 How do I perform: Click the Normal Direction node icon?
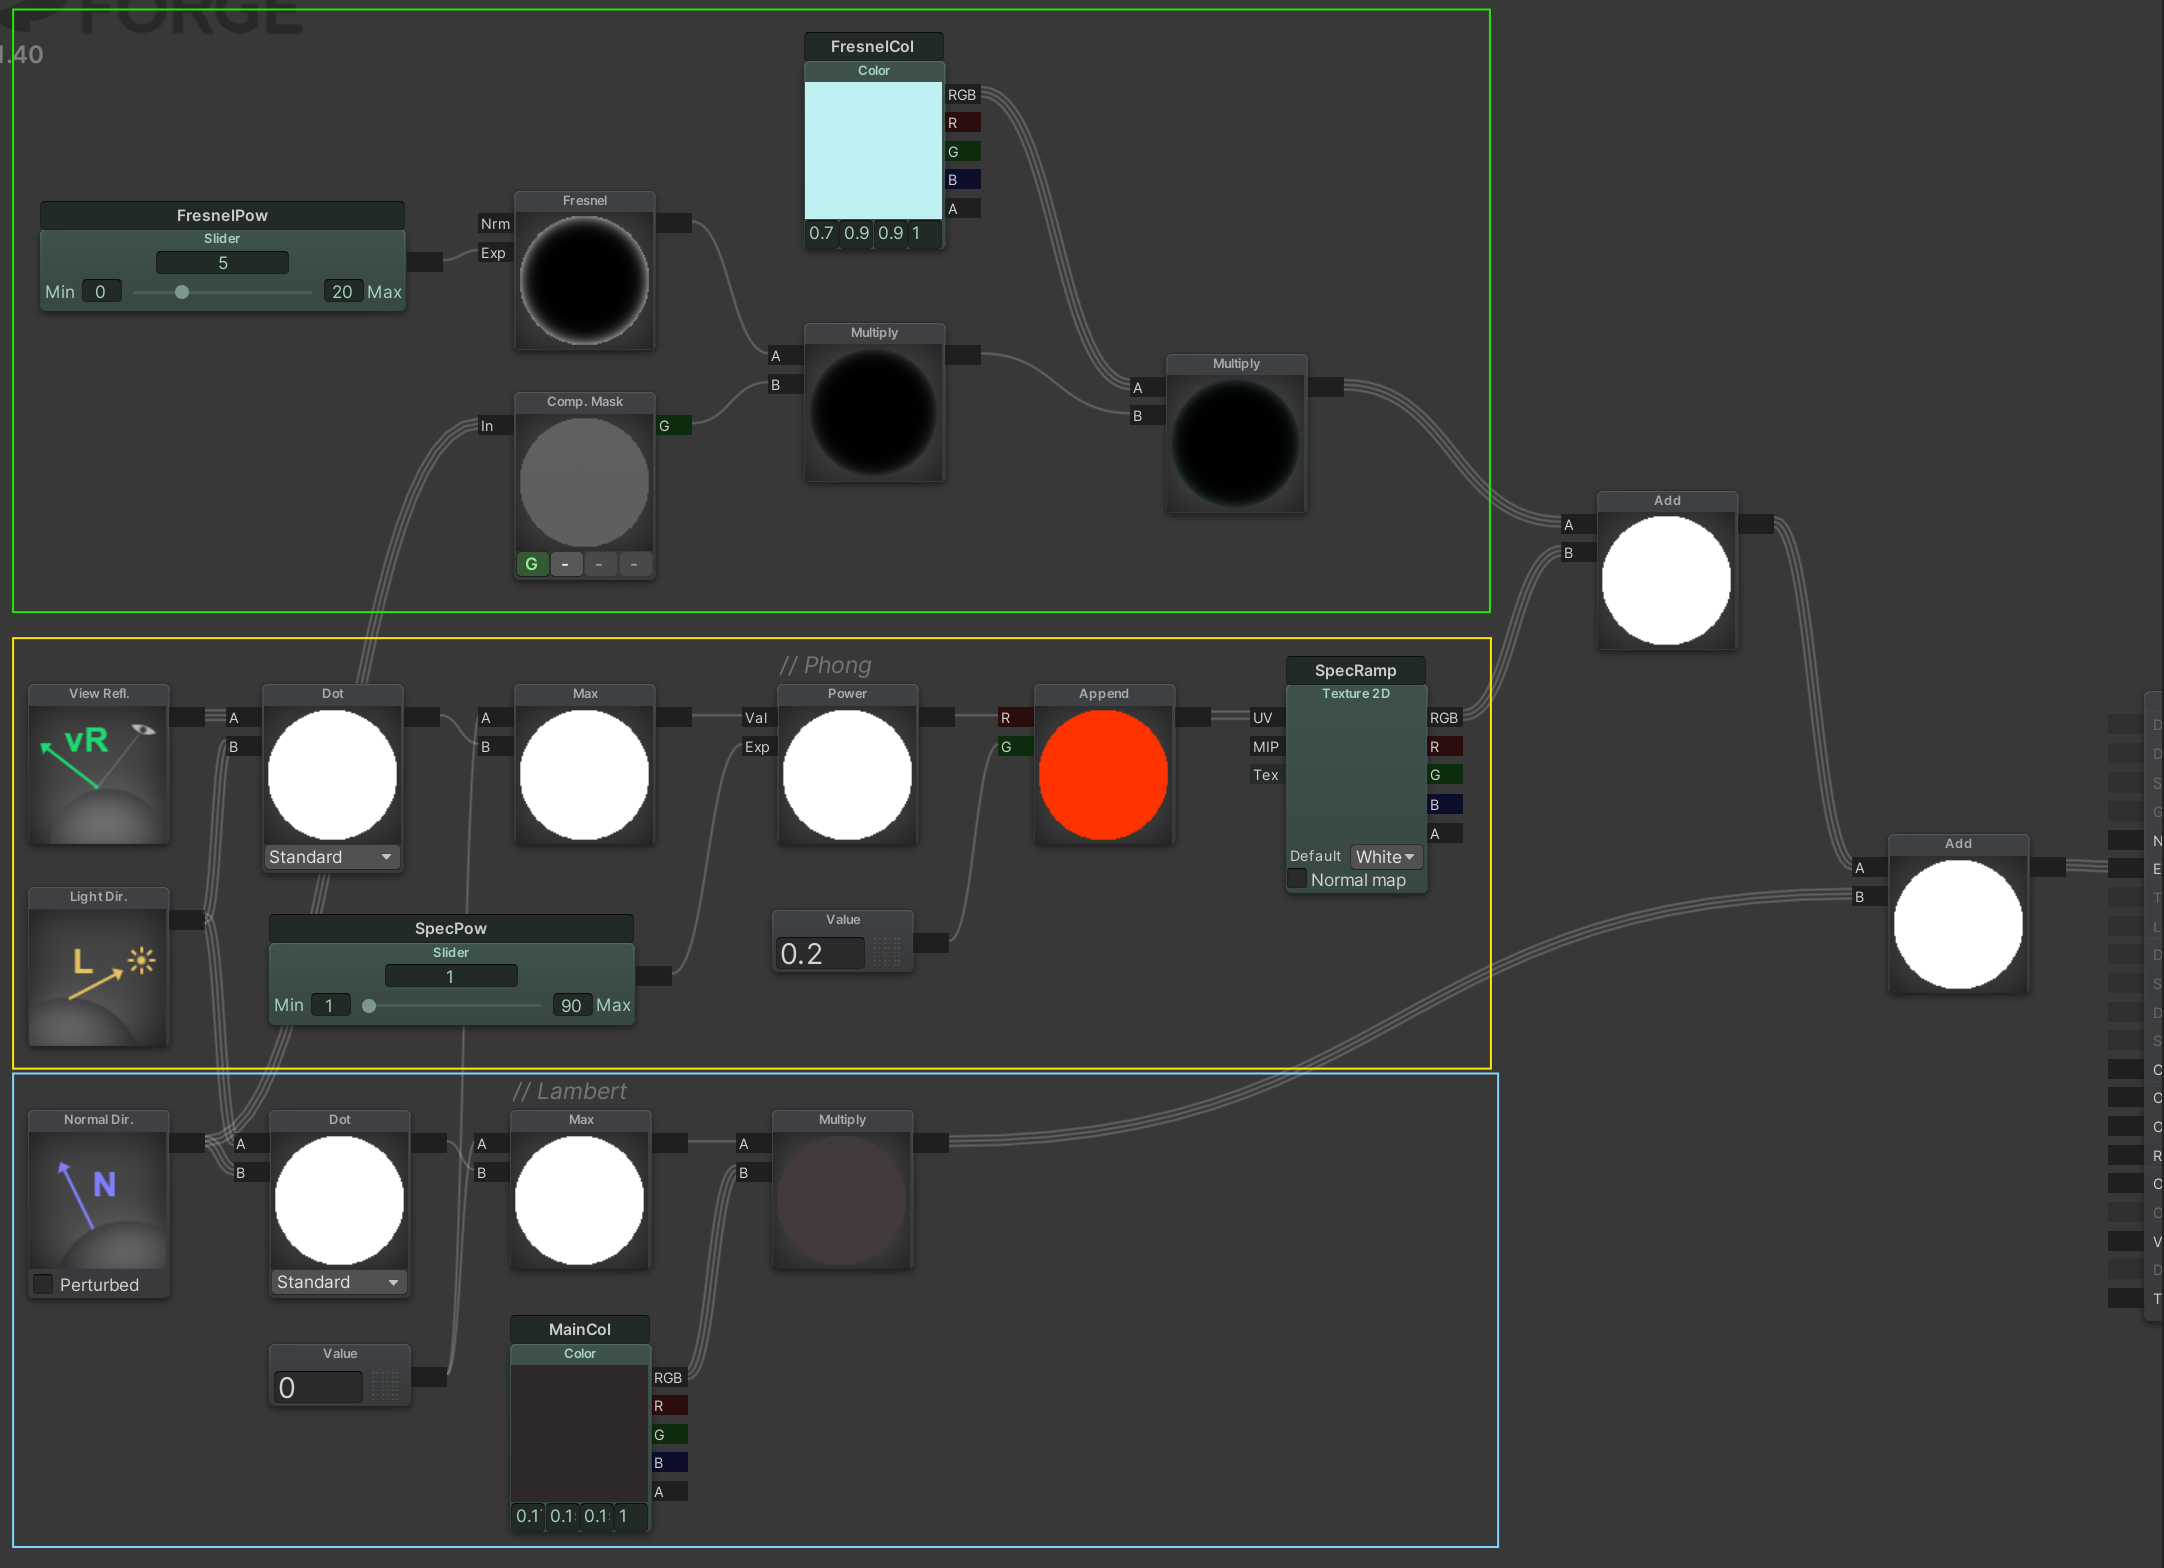coord(98,1199)
